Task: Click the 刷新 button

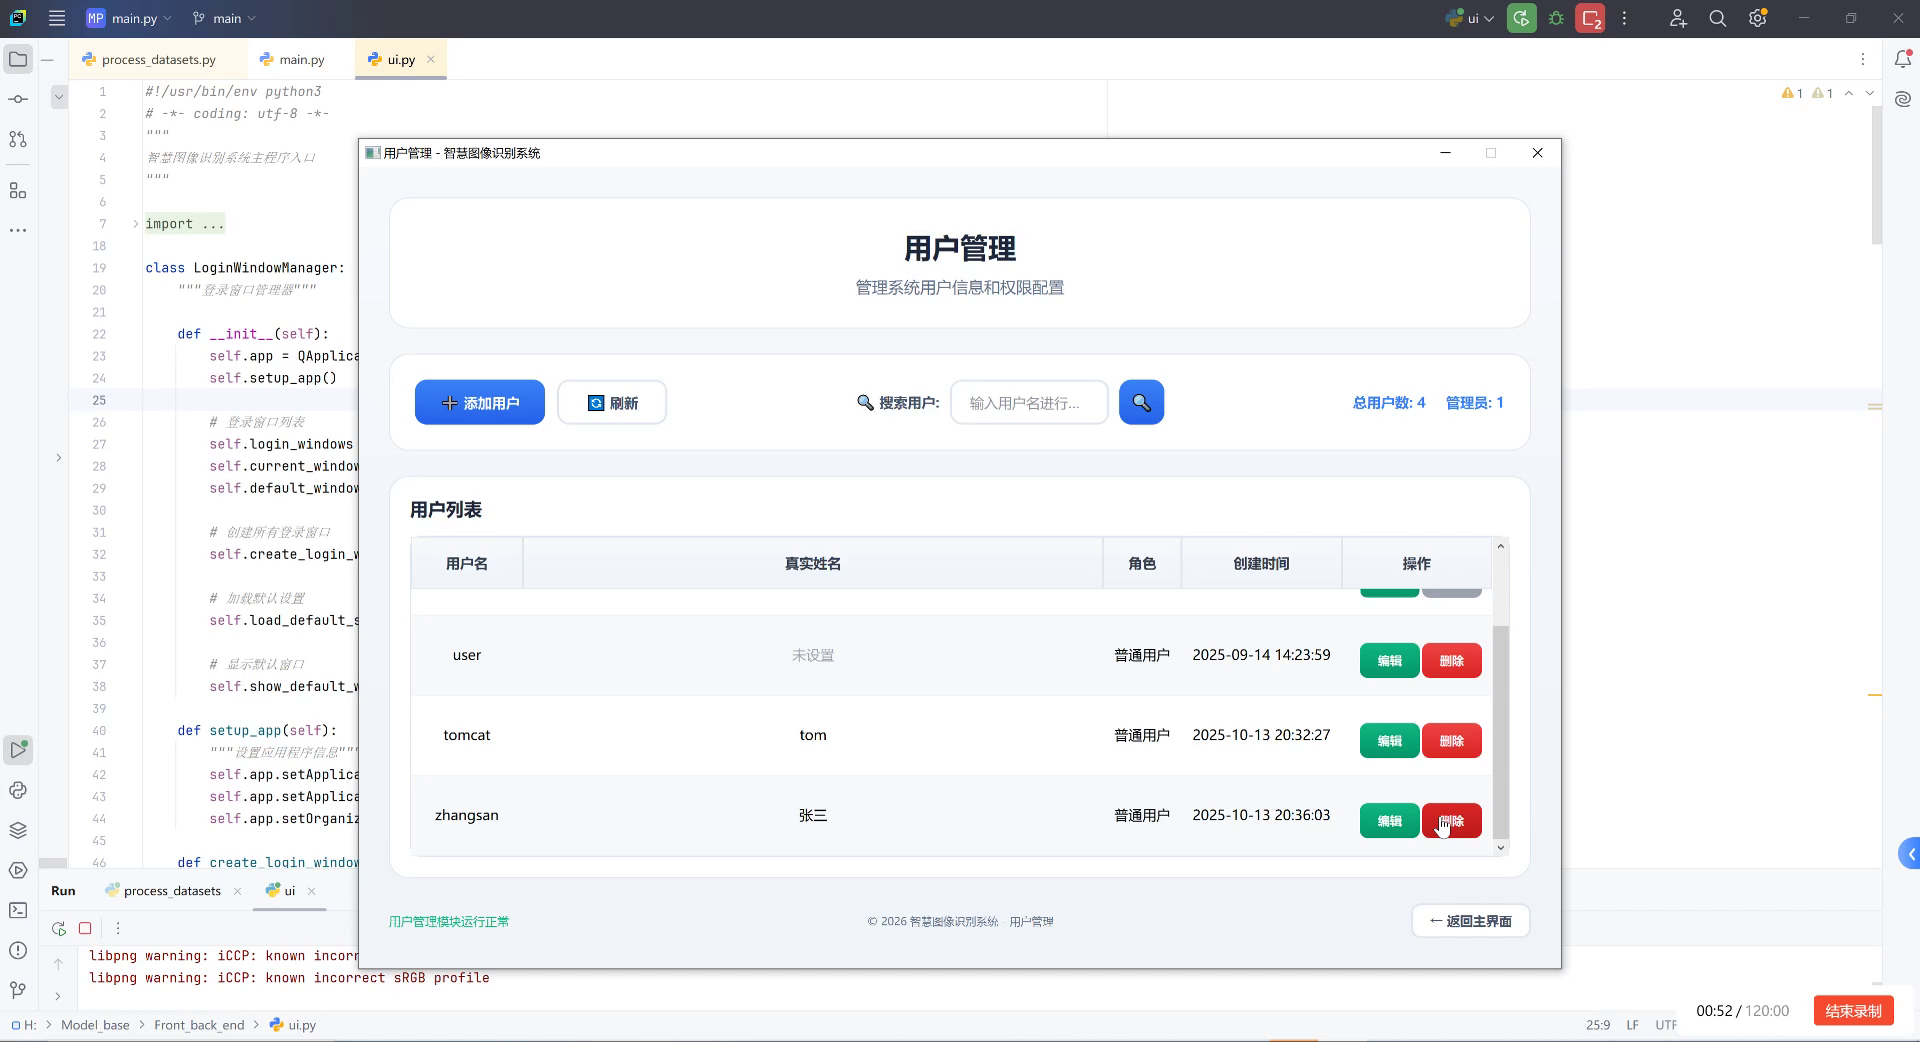Action: (612, 402)
